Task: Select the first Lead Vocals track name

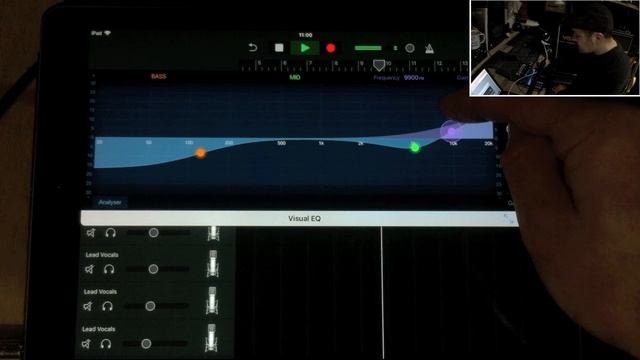Action: [x=102, y=255]
